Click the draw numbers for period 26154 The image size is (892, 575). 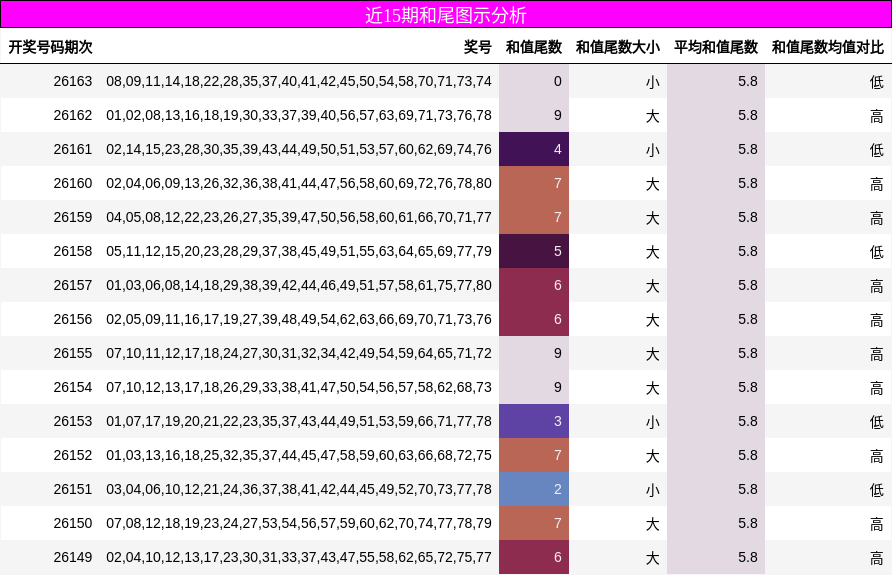click(299, 387)
